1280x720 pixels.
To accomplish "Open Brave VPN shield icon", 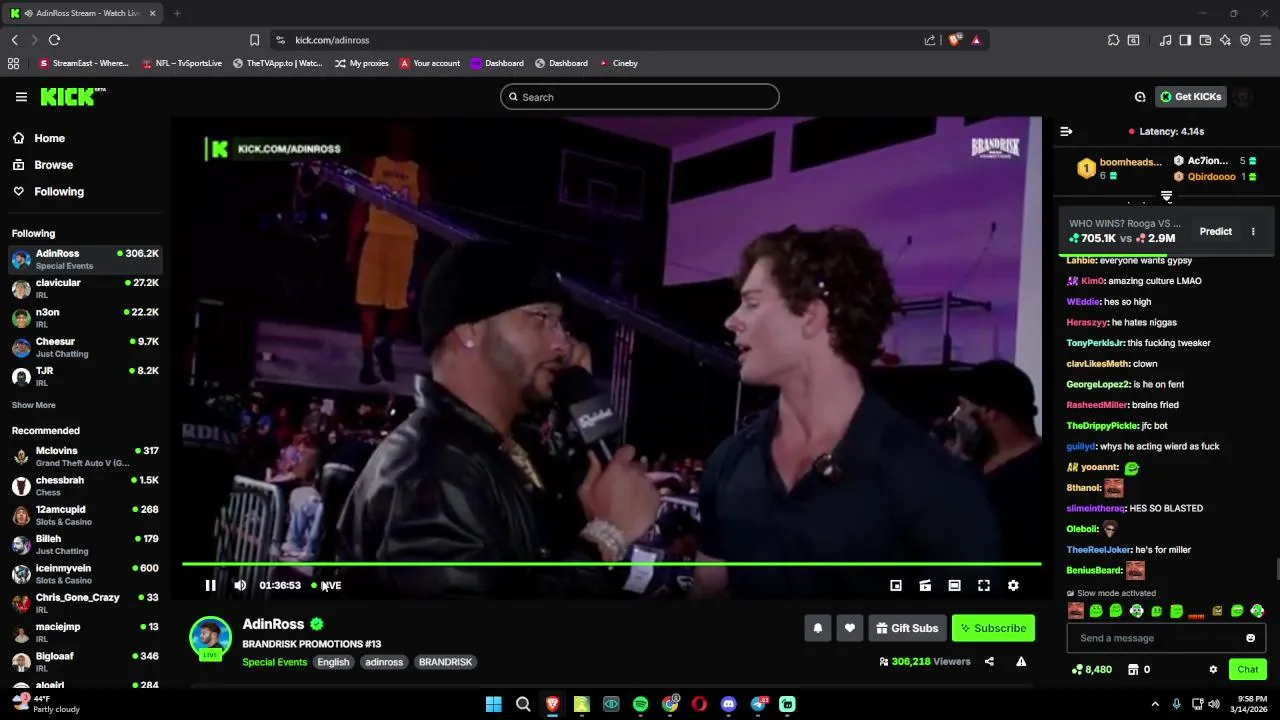I will point(1245,40).
